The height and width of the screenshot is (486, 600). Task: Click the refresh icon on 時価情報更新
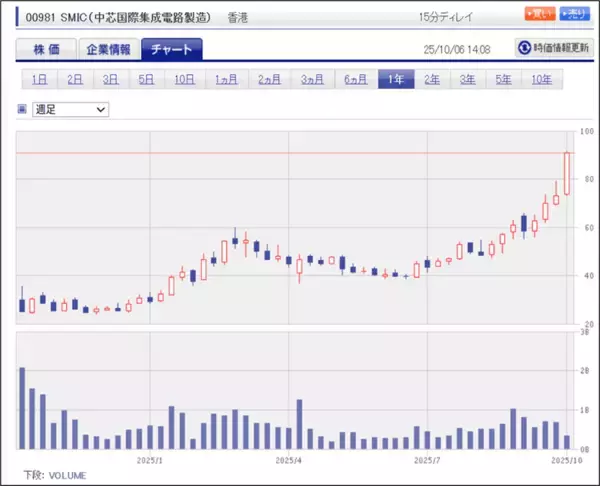tap(525, 47)
